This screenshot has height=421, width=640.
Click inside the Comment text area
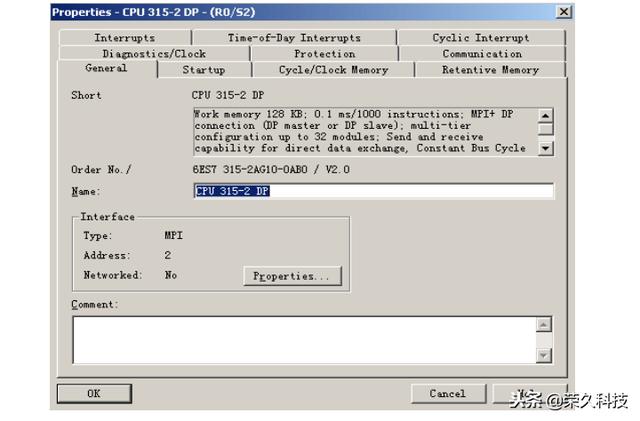click(304, 340)
